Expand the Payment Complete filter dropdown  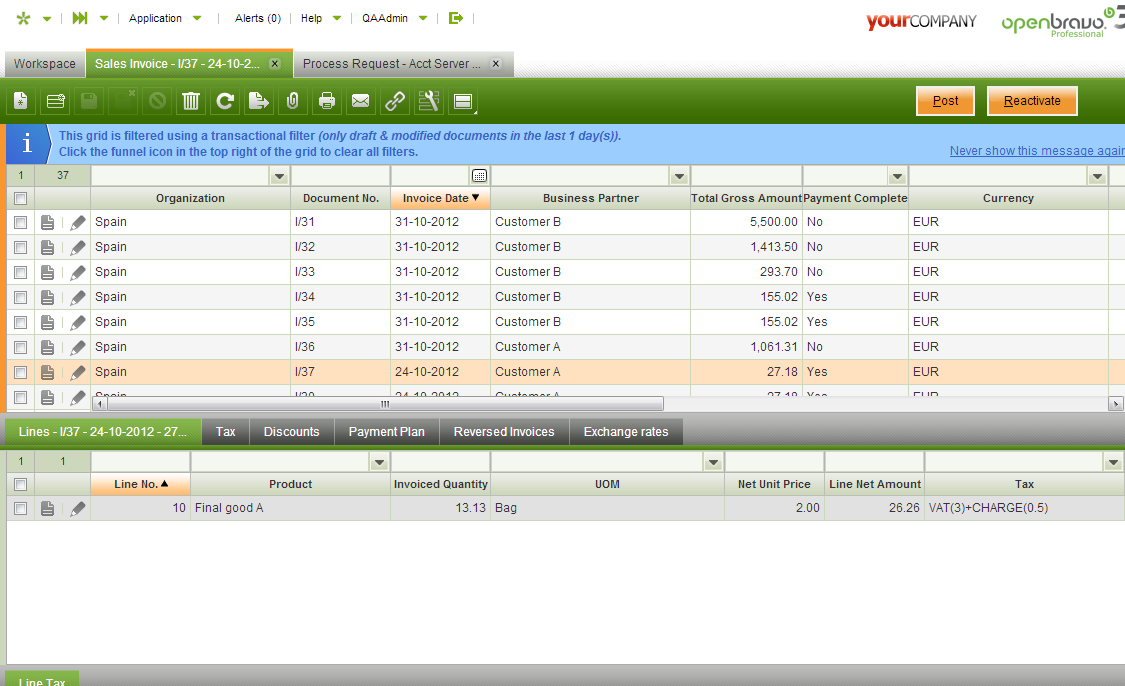click(x=897, y=177)
